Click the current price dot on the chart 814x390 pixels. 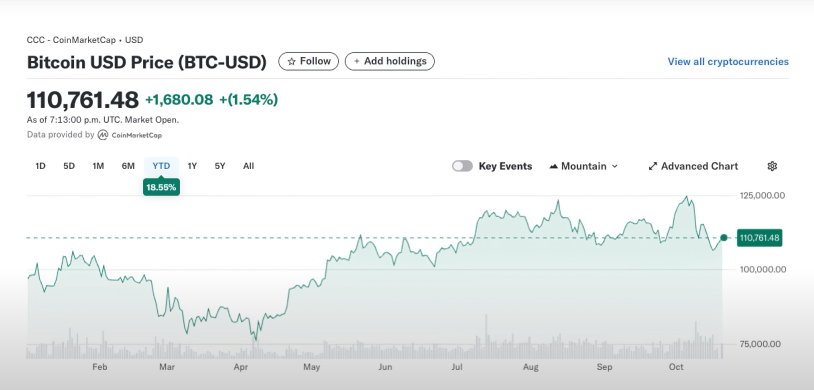coord(724,238)
